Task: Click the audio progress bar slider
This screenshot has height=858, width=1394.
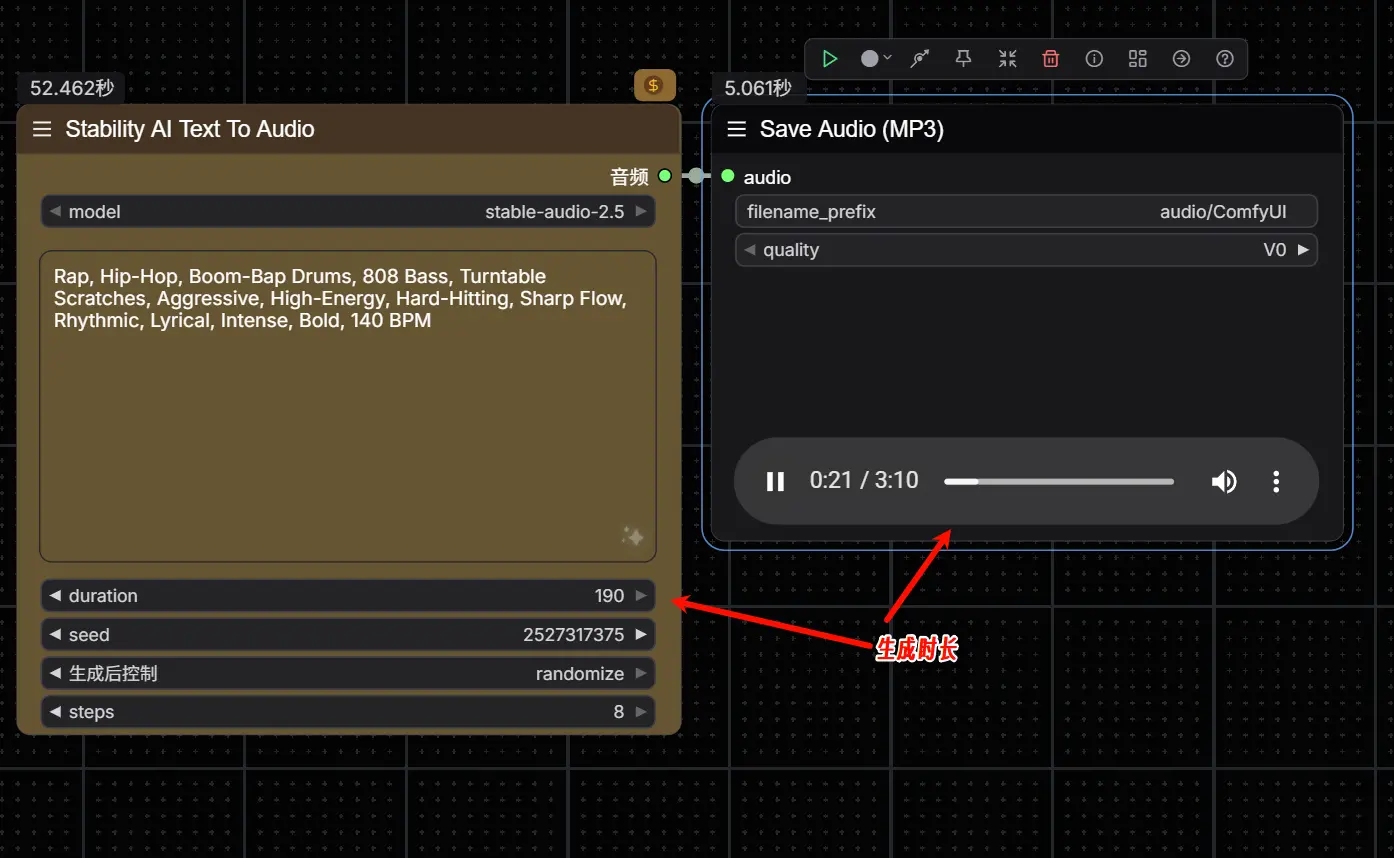Action: [x=1058, y=481]
